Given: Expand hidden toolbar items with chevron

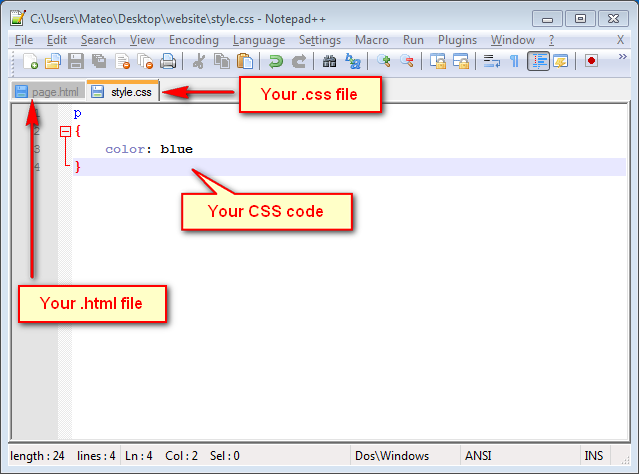Looking at the screenshot, I should point(622,56).
